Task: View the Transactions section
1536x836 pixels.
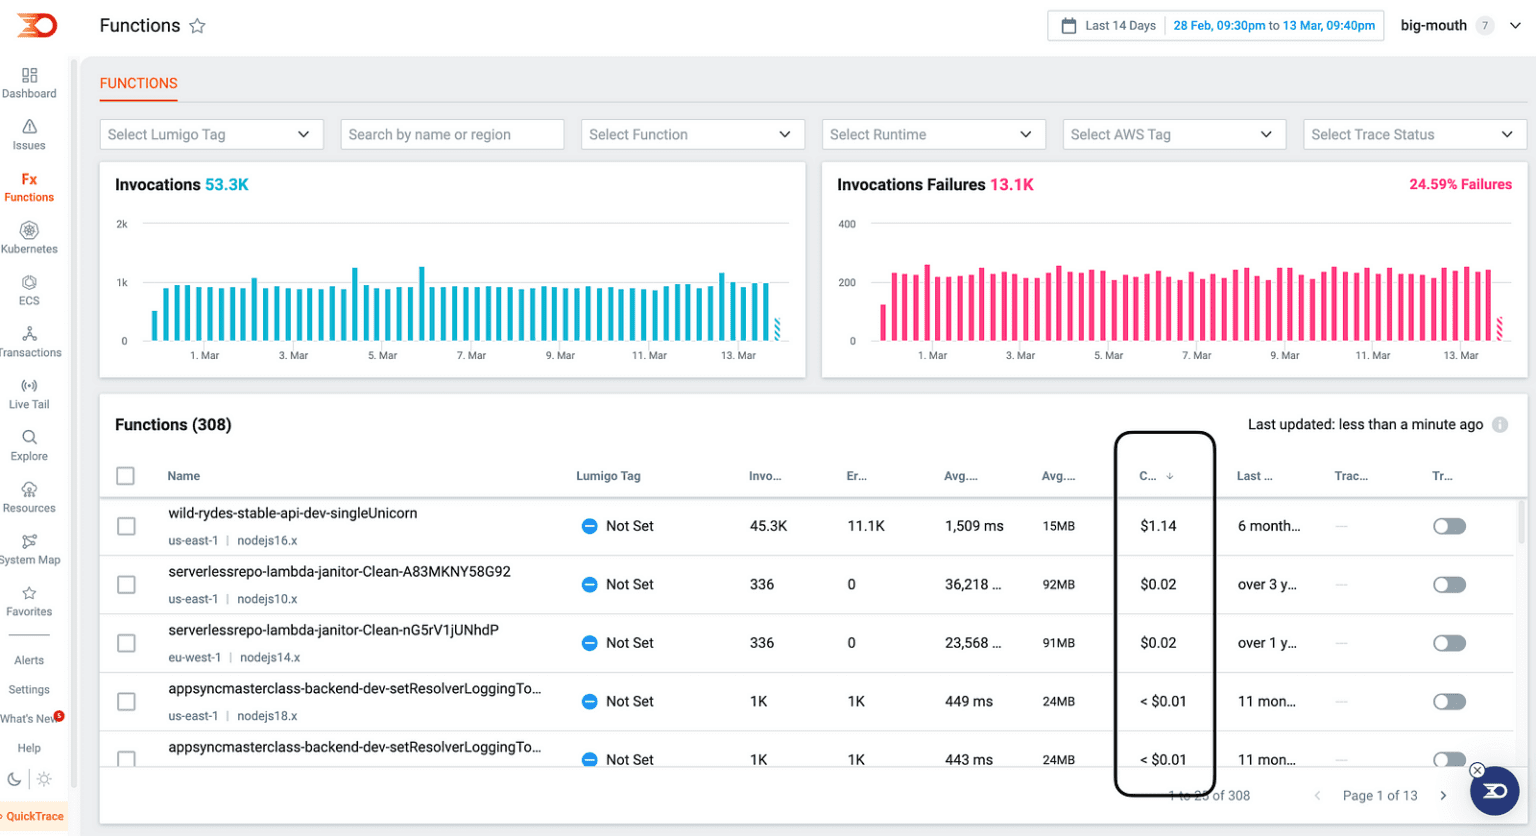Action: pos(29,341)
